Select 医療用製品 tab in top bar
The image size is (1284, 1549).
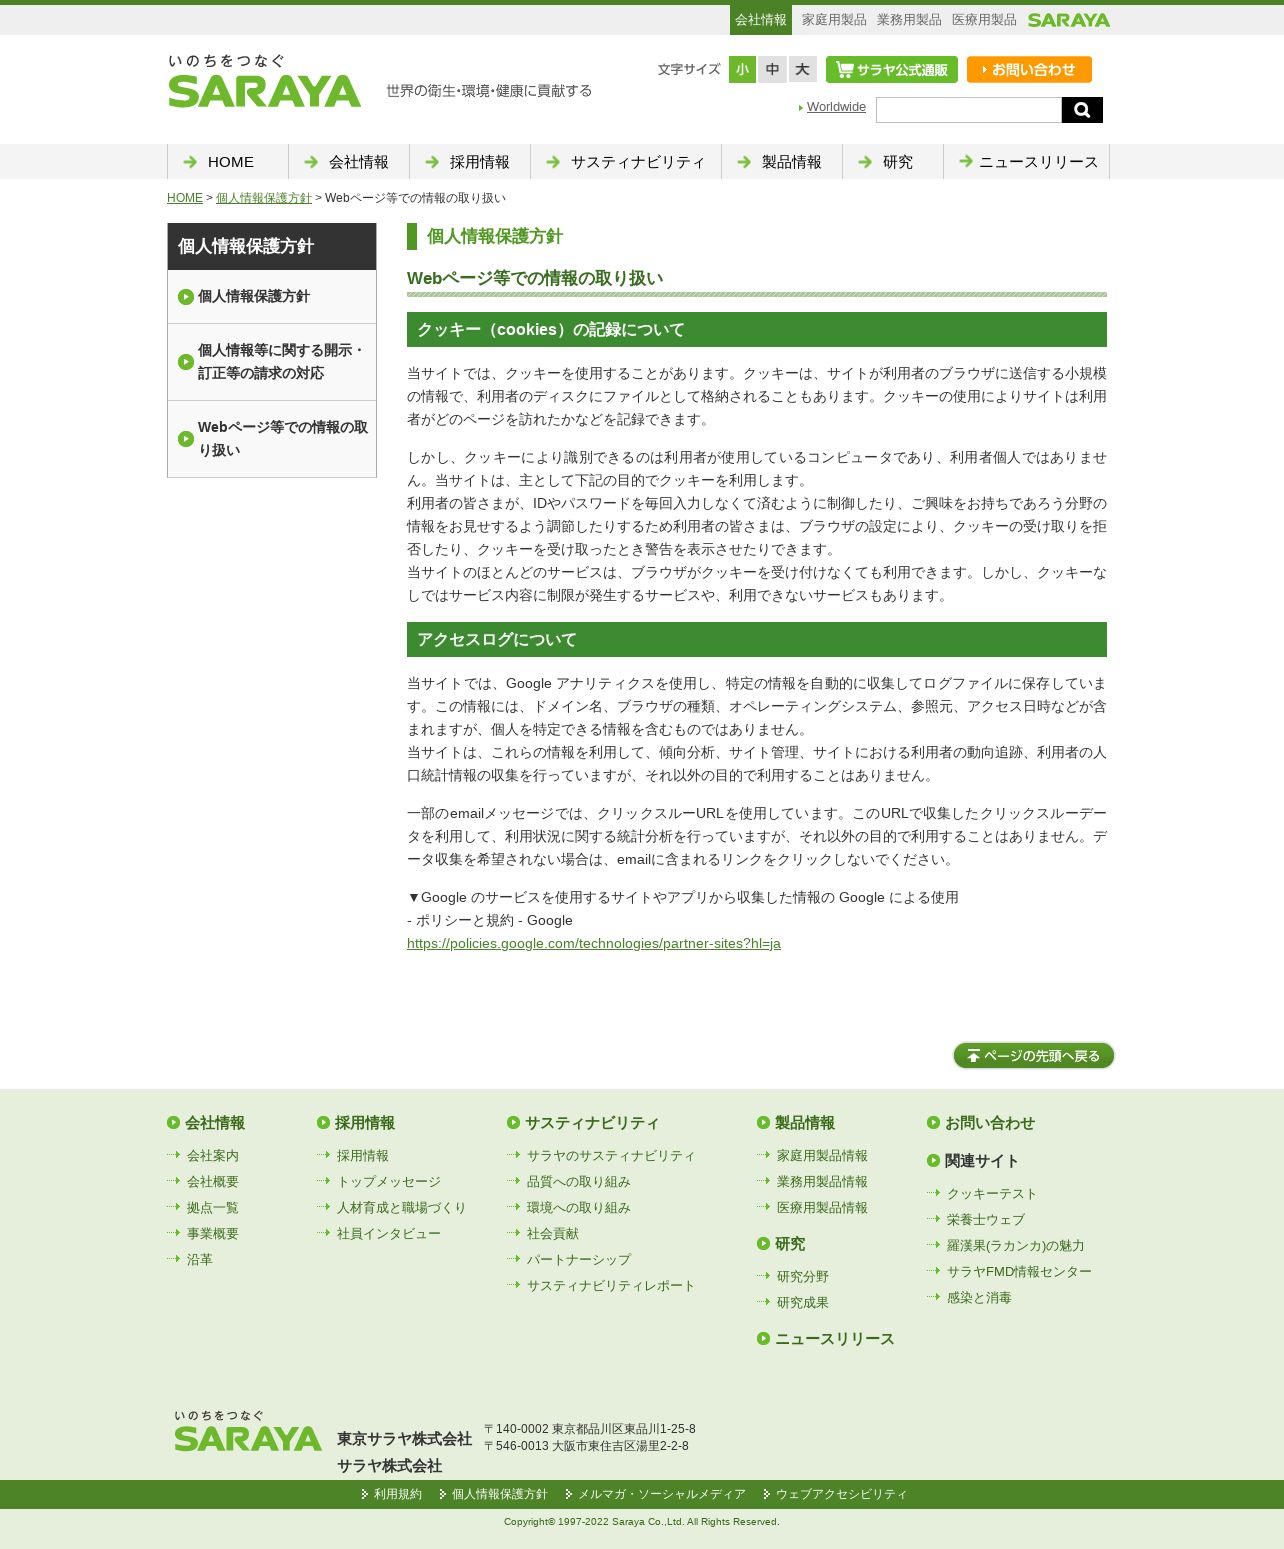tap(984, 20)
